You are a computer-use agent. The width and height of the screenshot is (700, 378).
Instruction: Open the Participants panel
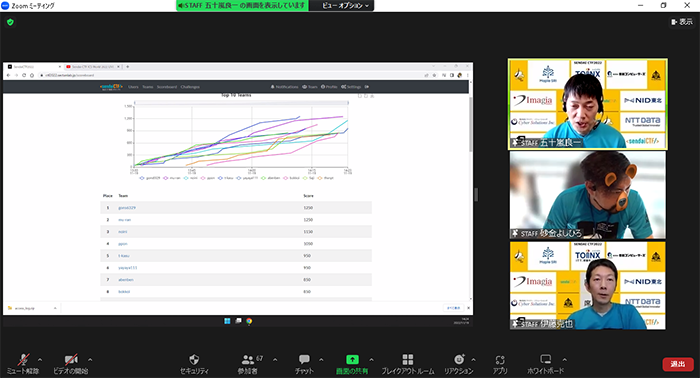pos(248,360)
